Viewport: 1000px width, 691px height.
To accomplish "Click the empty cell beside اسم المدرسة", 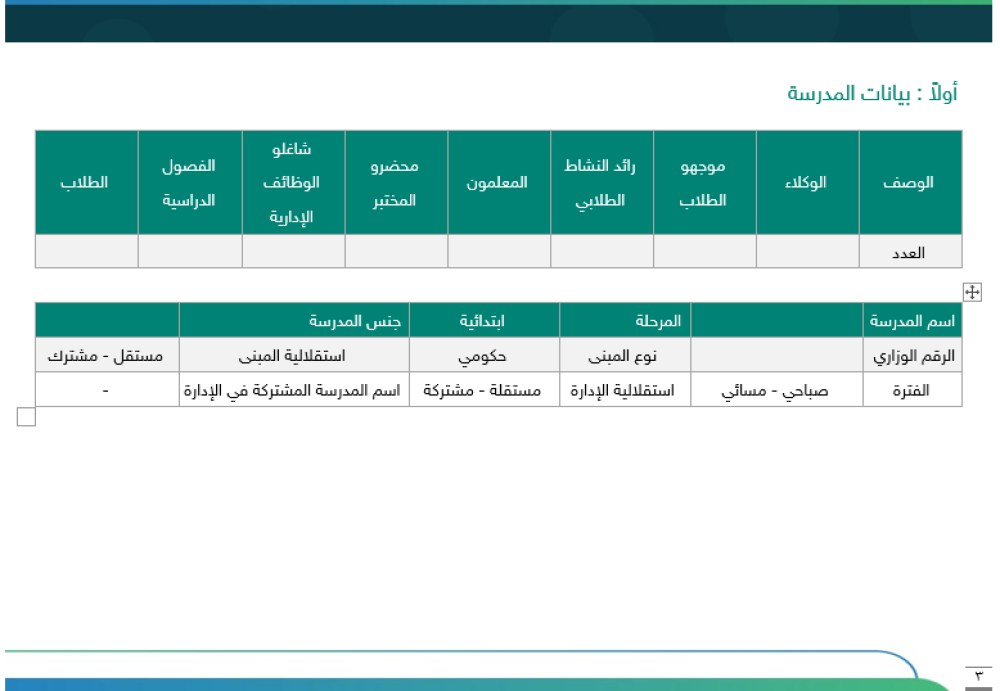I will [x=775, y=318].
